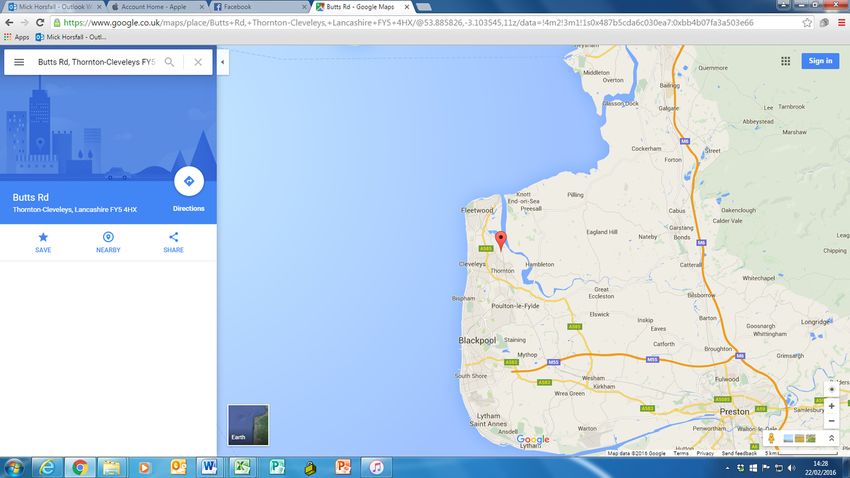Open the Google apps grid
This screenshot has height=478, width=850.
pos(785,61)
